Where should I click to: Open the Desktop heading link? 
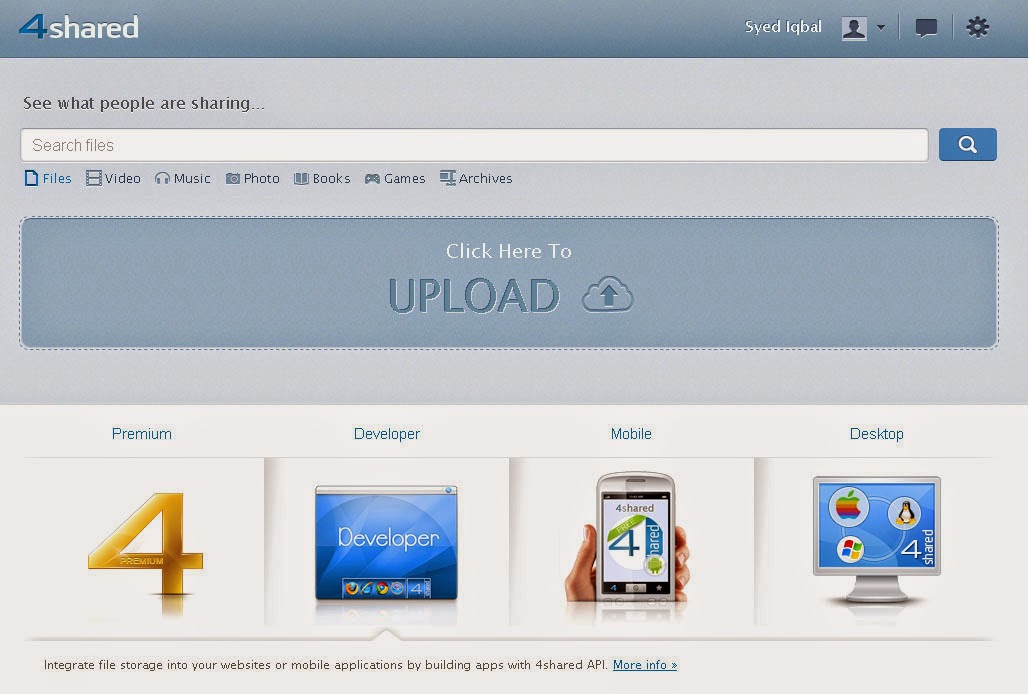[x=876, y=434]
